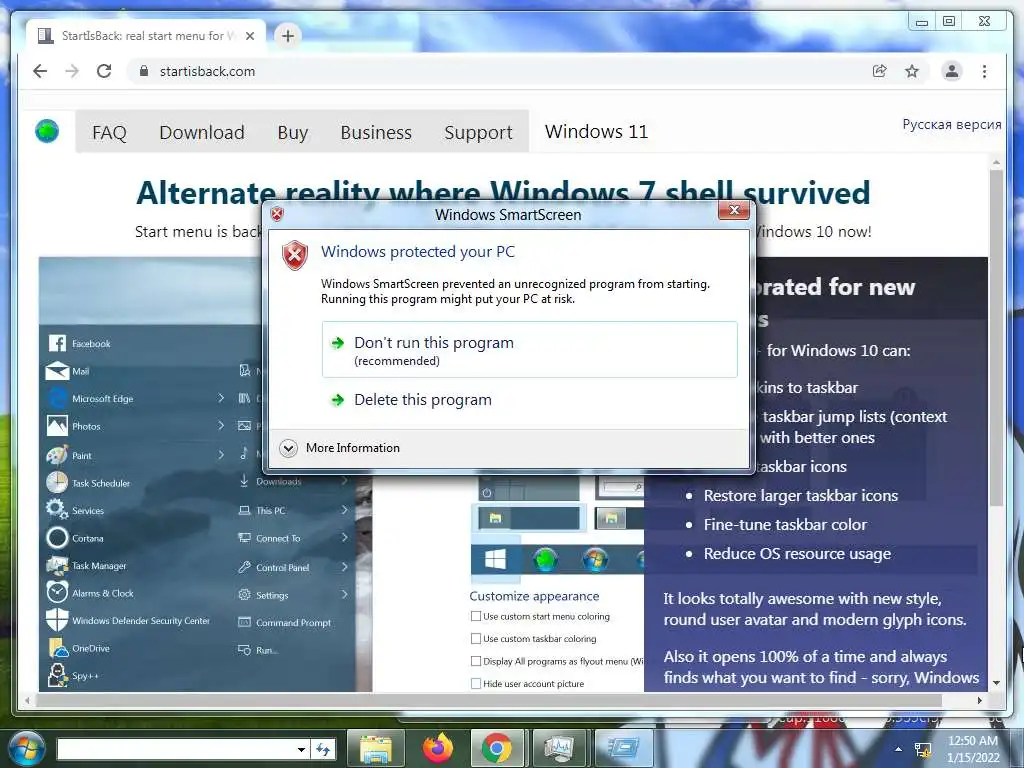1024x768 pixels.
Task: Check Display All programs as flyout menu
Action: pos(475,661)
